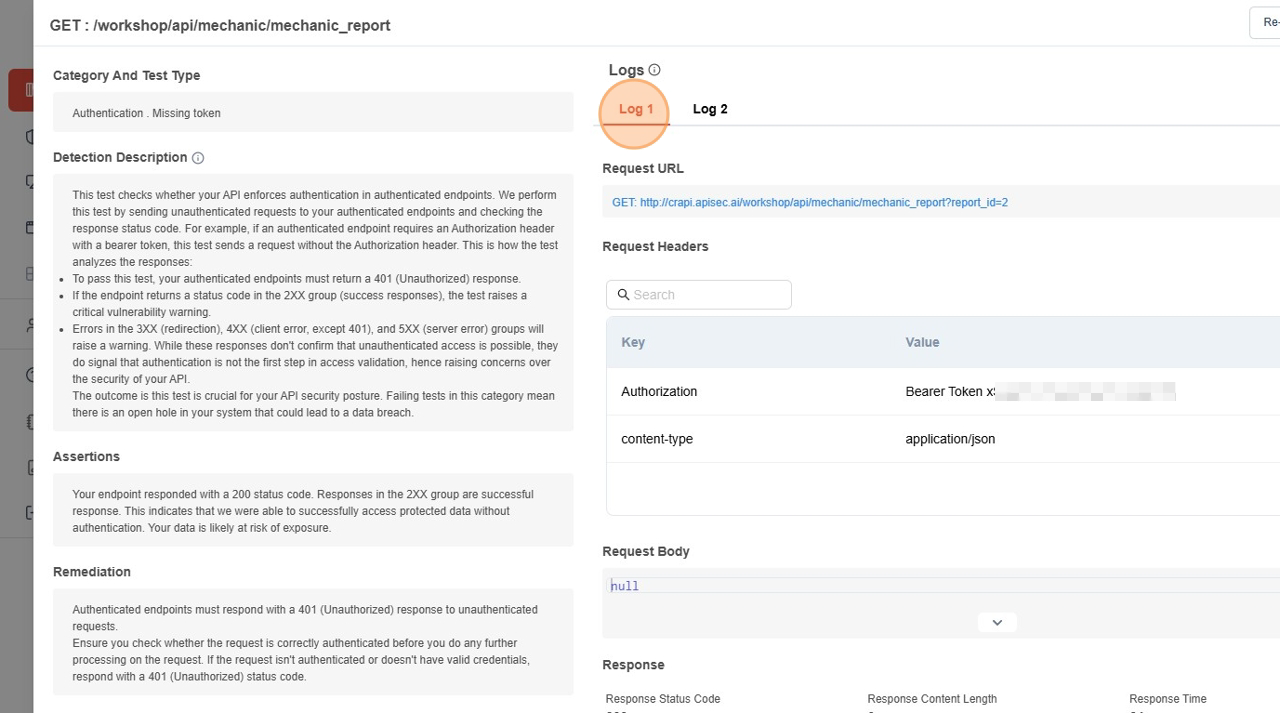This screenshot has height=713, width=1280.
Task: Click the magnifier icon in headers search
Action: [x=623, y=295]
